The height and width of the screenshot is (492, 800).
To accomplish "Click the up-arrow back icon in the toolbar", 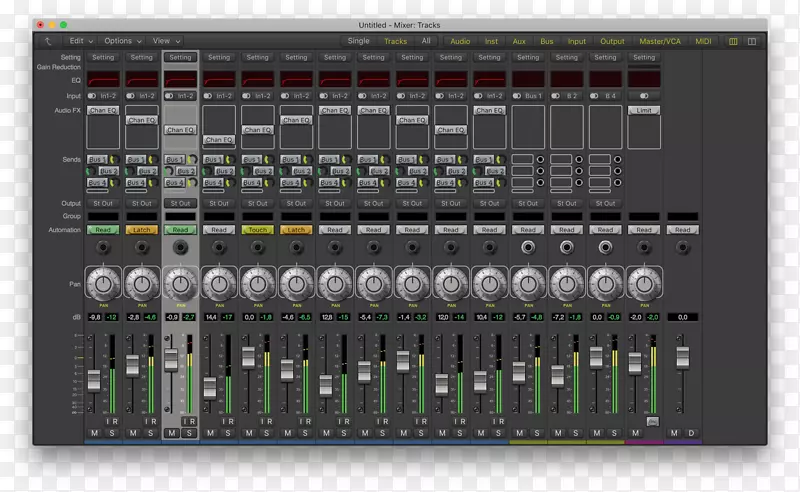I will [47, 42].
